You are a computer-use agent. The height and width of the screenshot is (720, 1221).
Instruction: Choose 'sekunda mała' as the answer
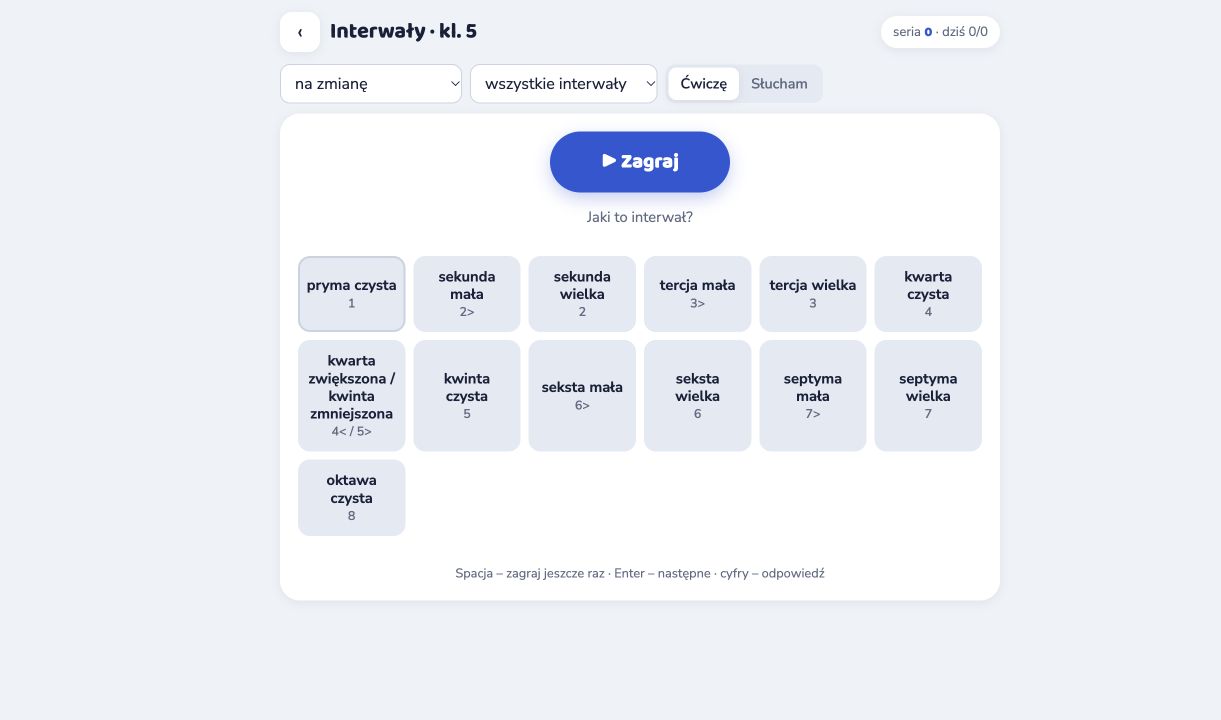(467, 294)
